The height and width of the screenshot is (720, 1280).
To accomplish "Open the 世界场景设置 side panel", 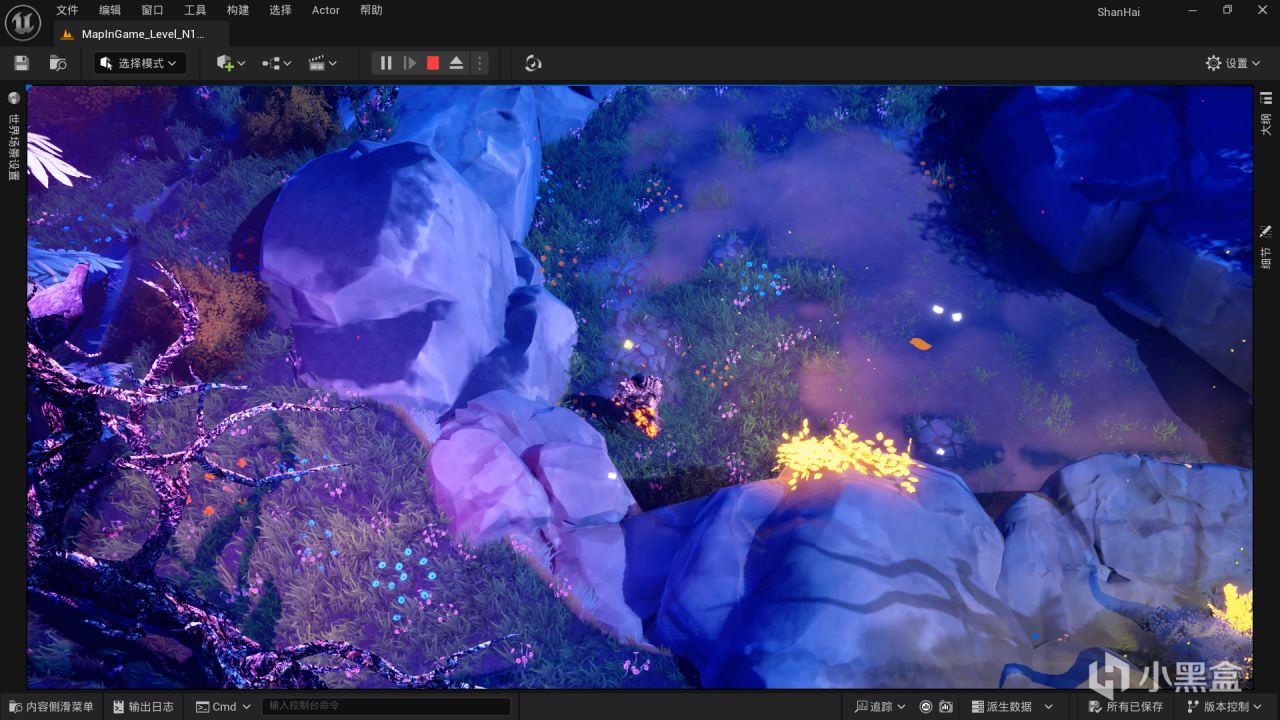I will click(14, 136).
